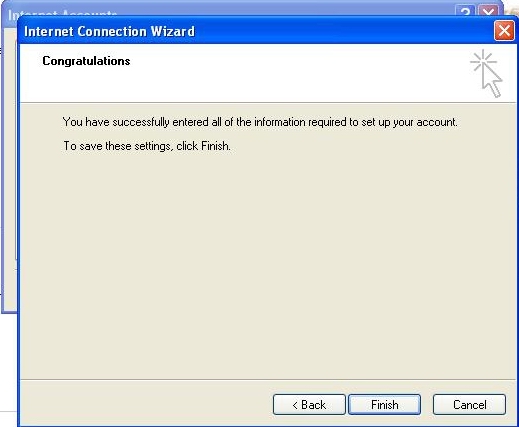
Task: Click the visible left edge of Internet Accounts window
Action: pos(9,167)
